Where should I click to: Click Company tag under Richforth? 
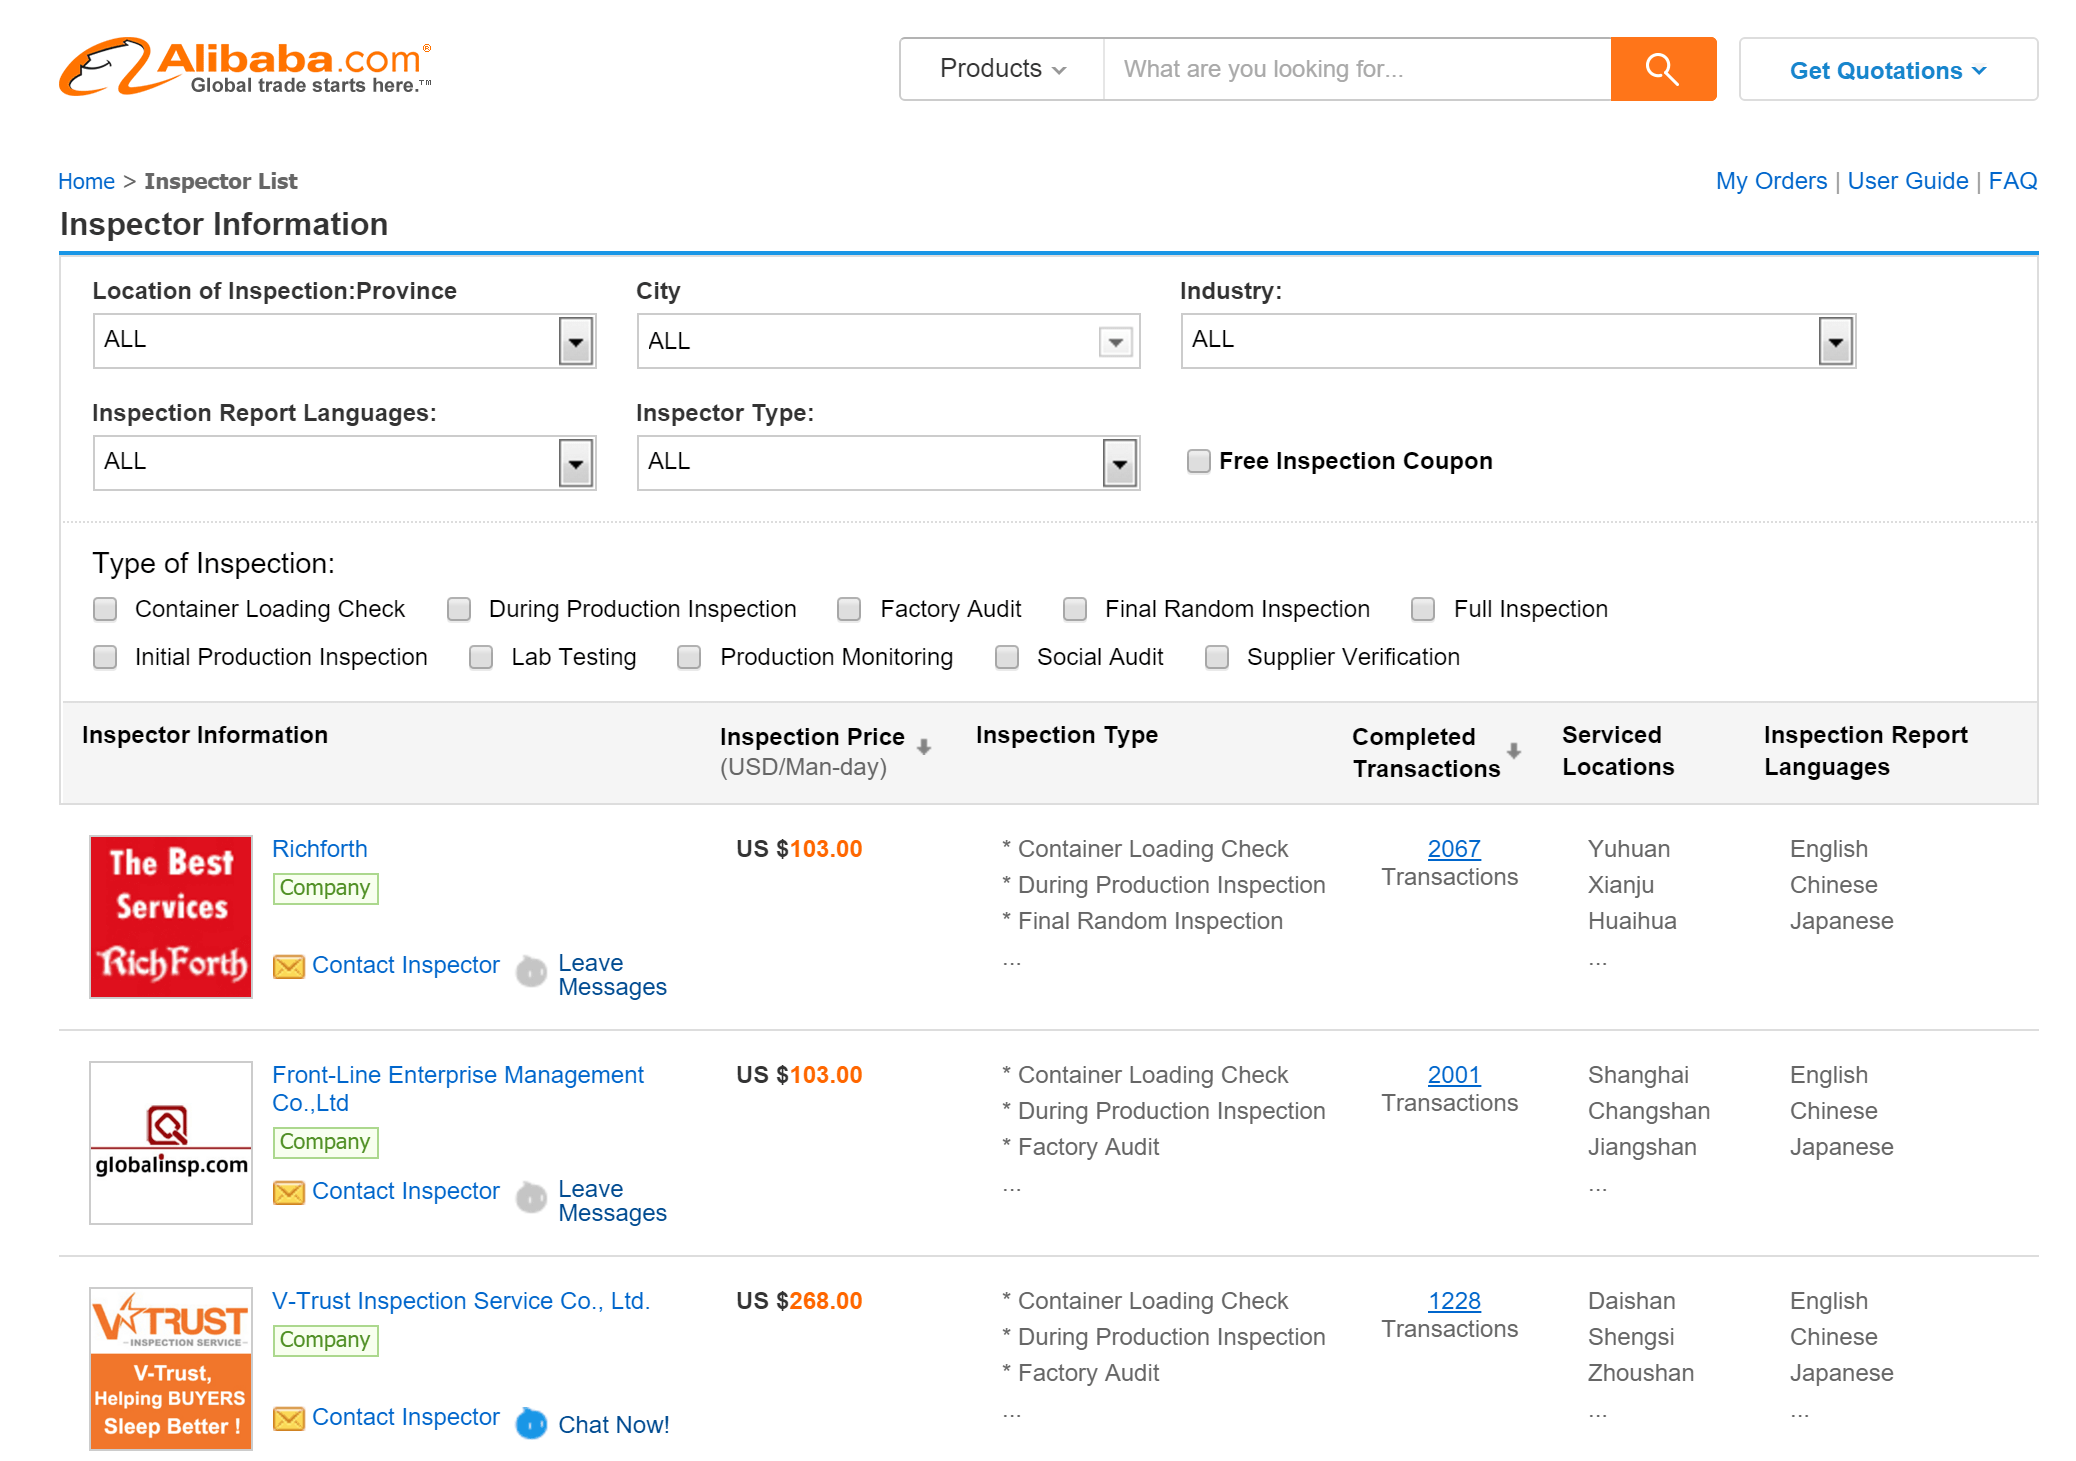pyautogui.click(x=325, y=888)
